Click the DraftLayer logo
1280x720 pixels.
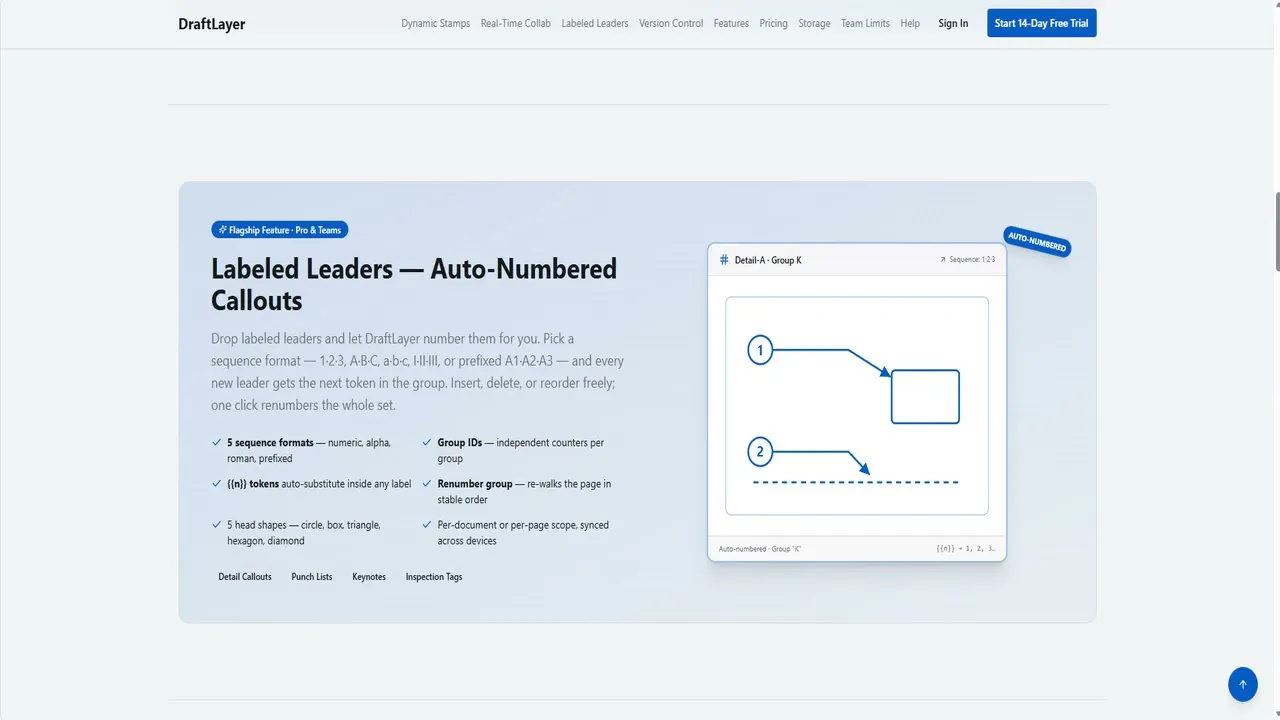(212, 24)
